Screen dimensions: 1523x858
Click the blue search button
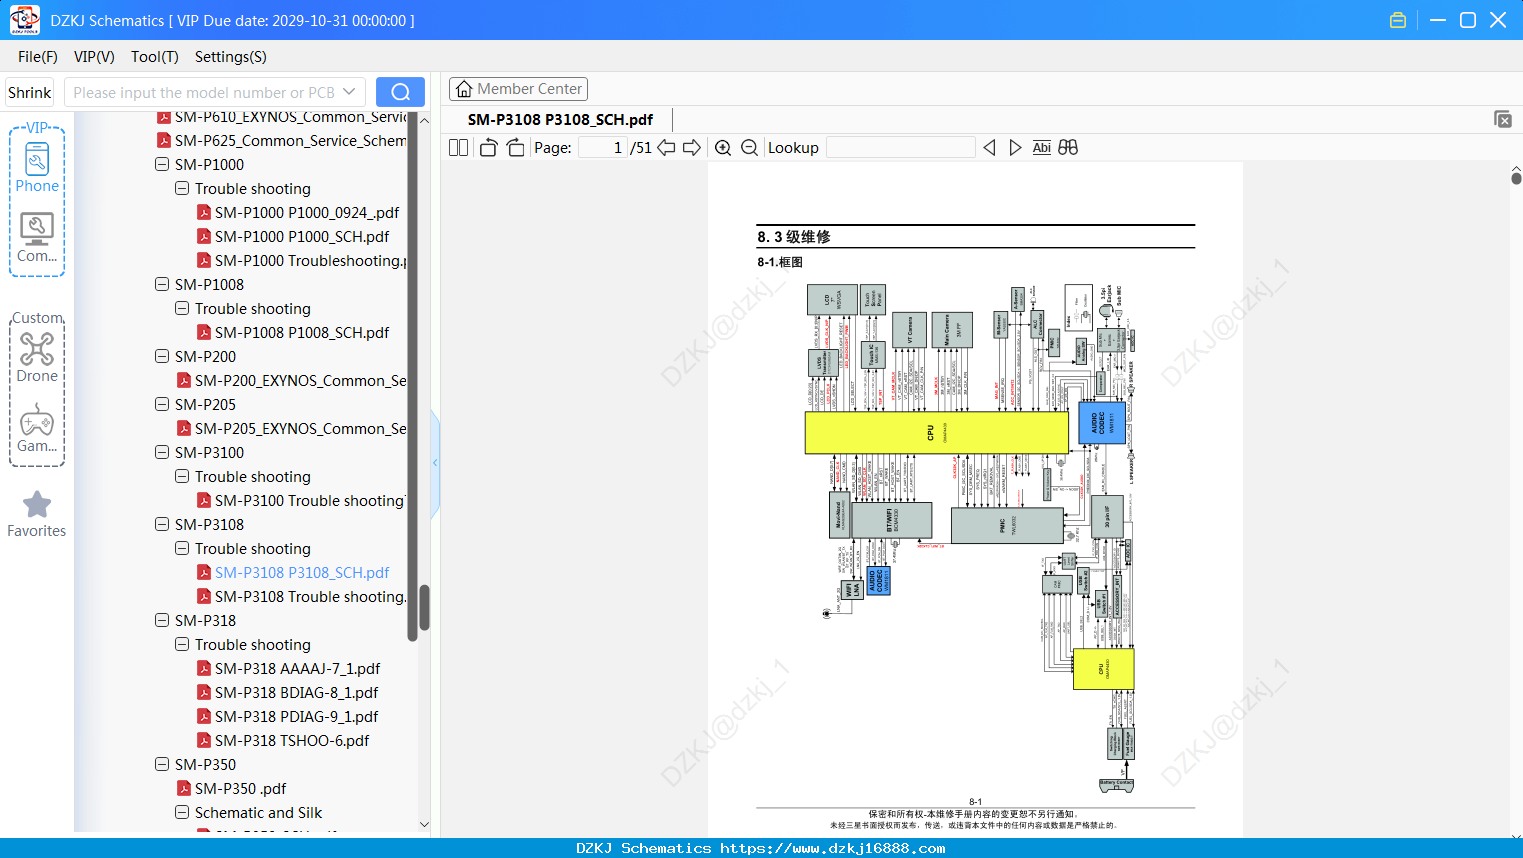pos(400,92)
